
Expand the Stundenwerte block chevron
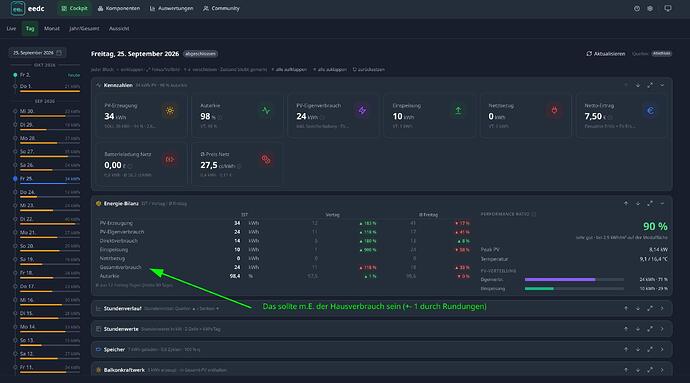point(662,329)
